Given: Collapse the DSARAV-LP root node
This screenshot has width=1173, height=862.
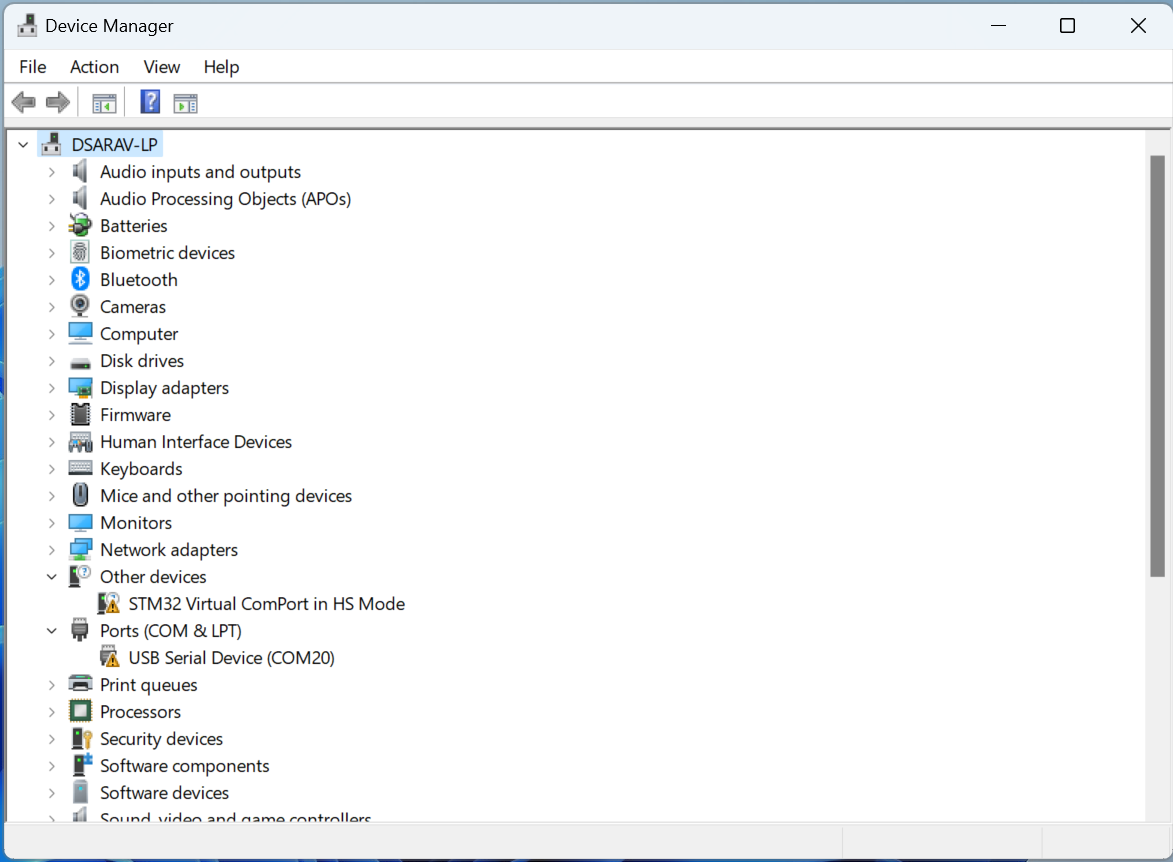Looking at the screenshot, I should click(x=22, y=143).
